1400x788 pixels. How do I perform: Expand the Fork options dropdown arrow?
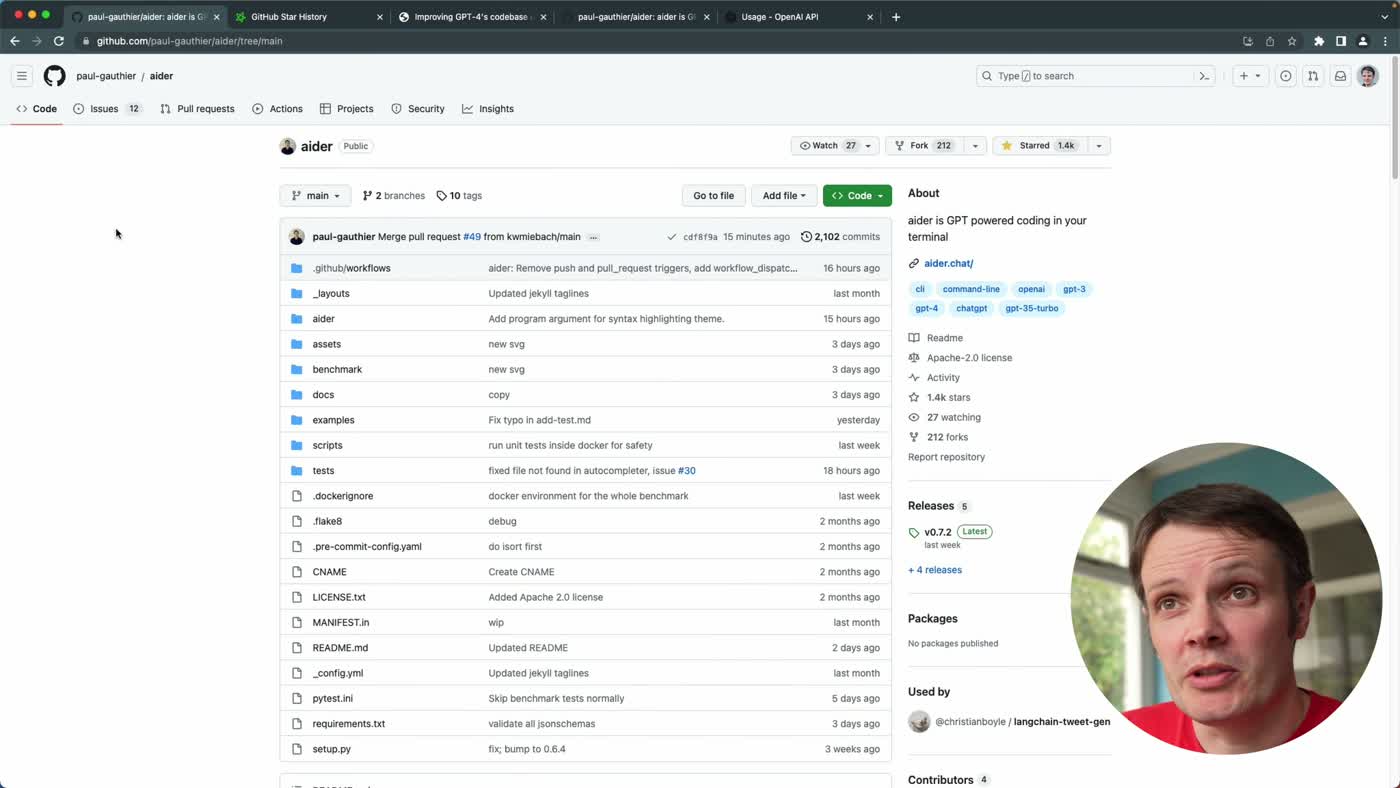pyautogui.click(x=975, y=146)
